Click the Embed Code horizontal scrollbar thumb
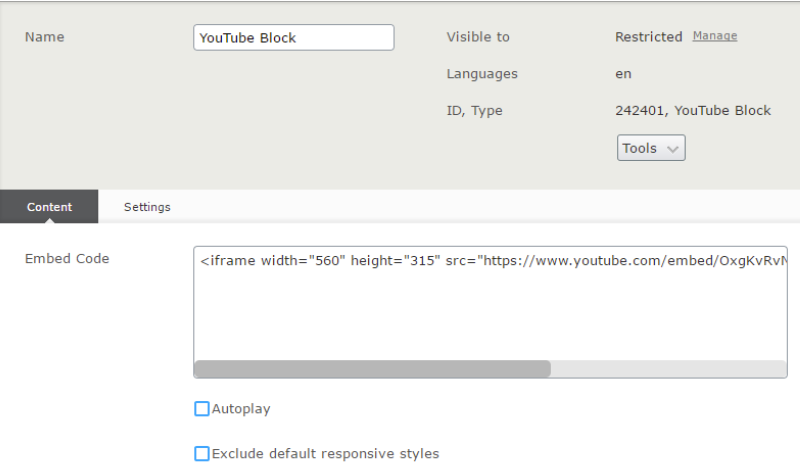The image size is (803, 466). point(372,369)
